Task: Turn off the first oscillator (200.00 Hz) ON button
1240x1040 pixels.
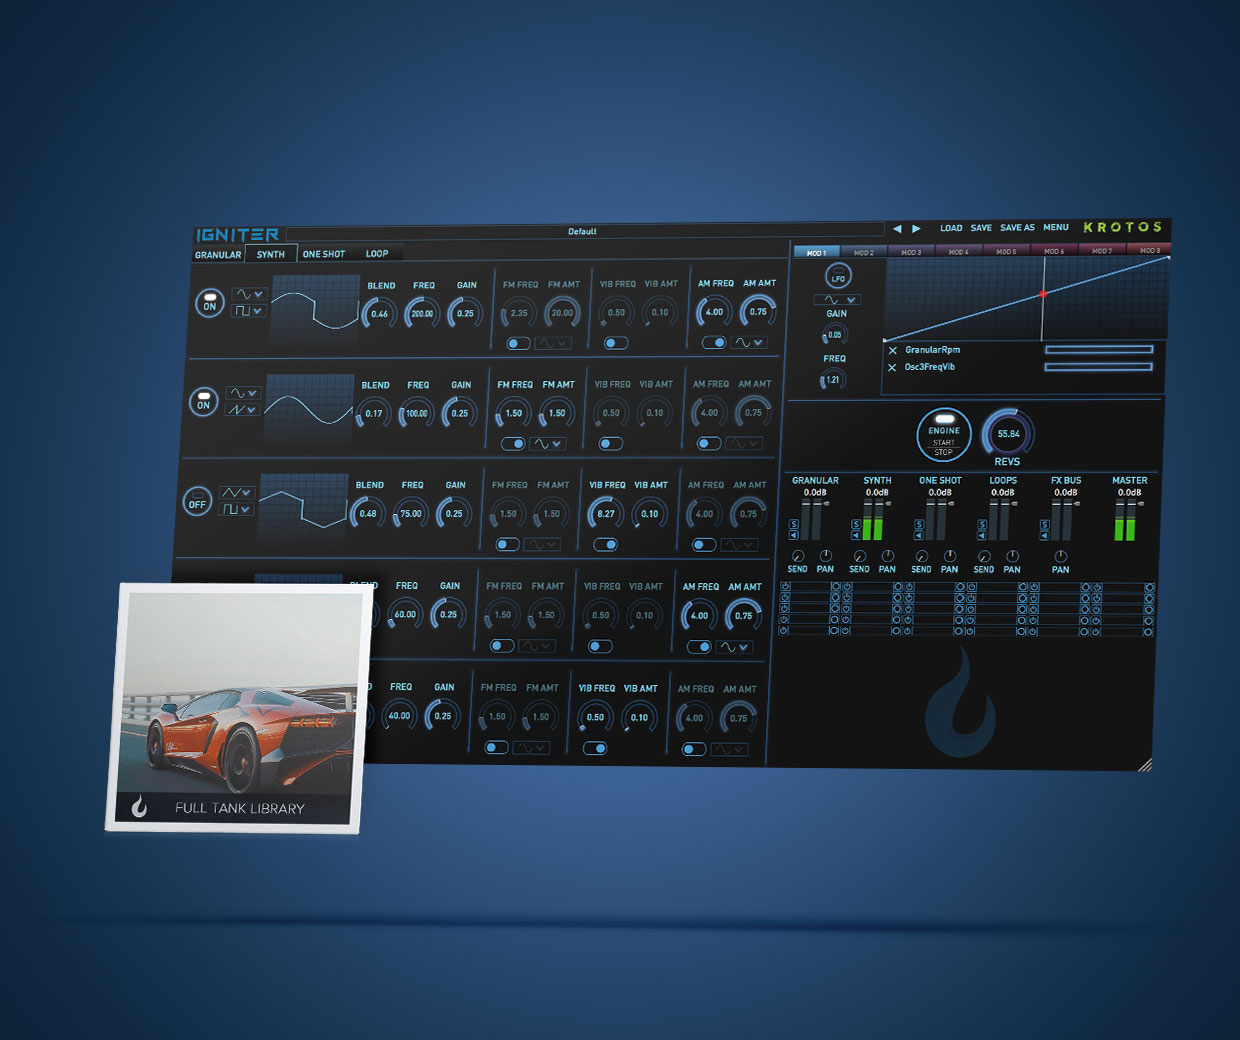Action: (210, 303)
